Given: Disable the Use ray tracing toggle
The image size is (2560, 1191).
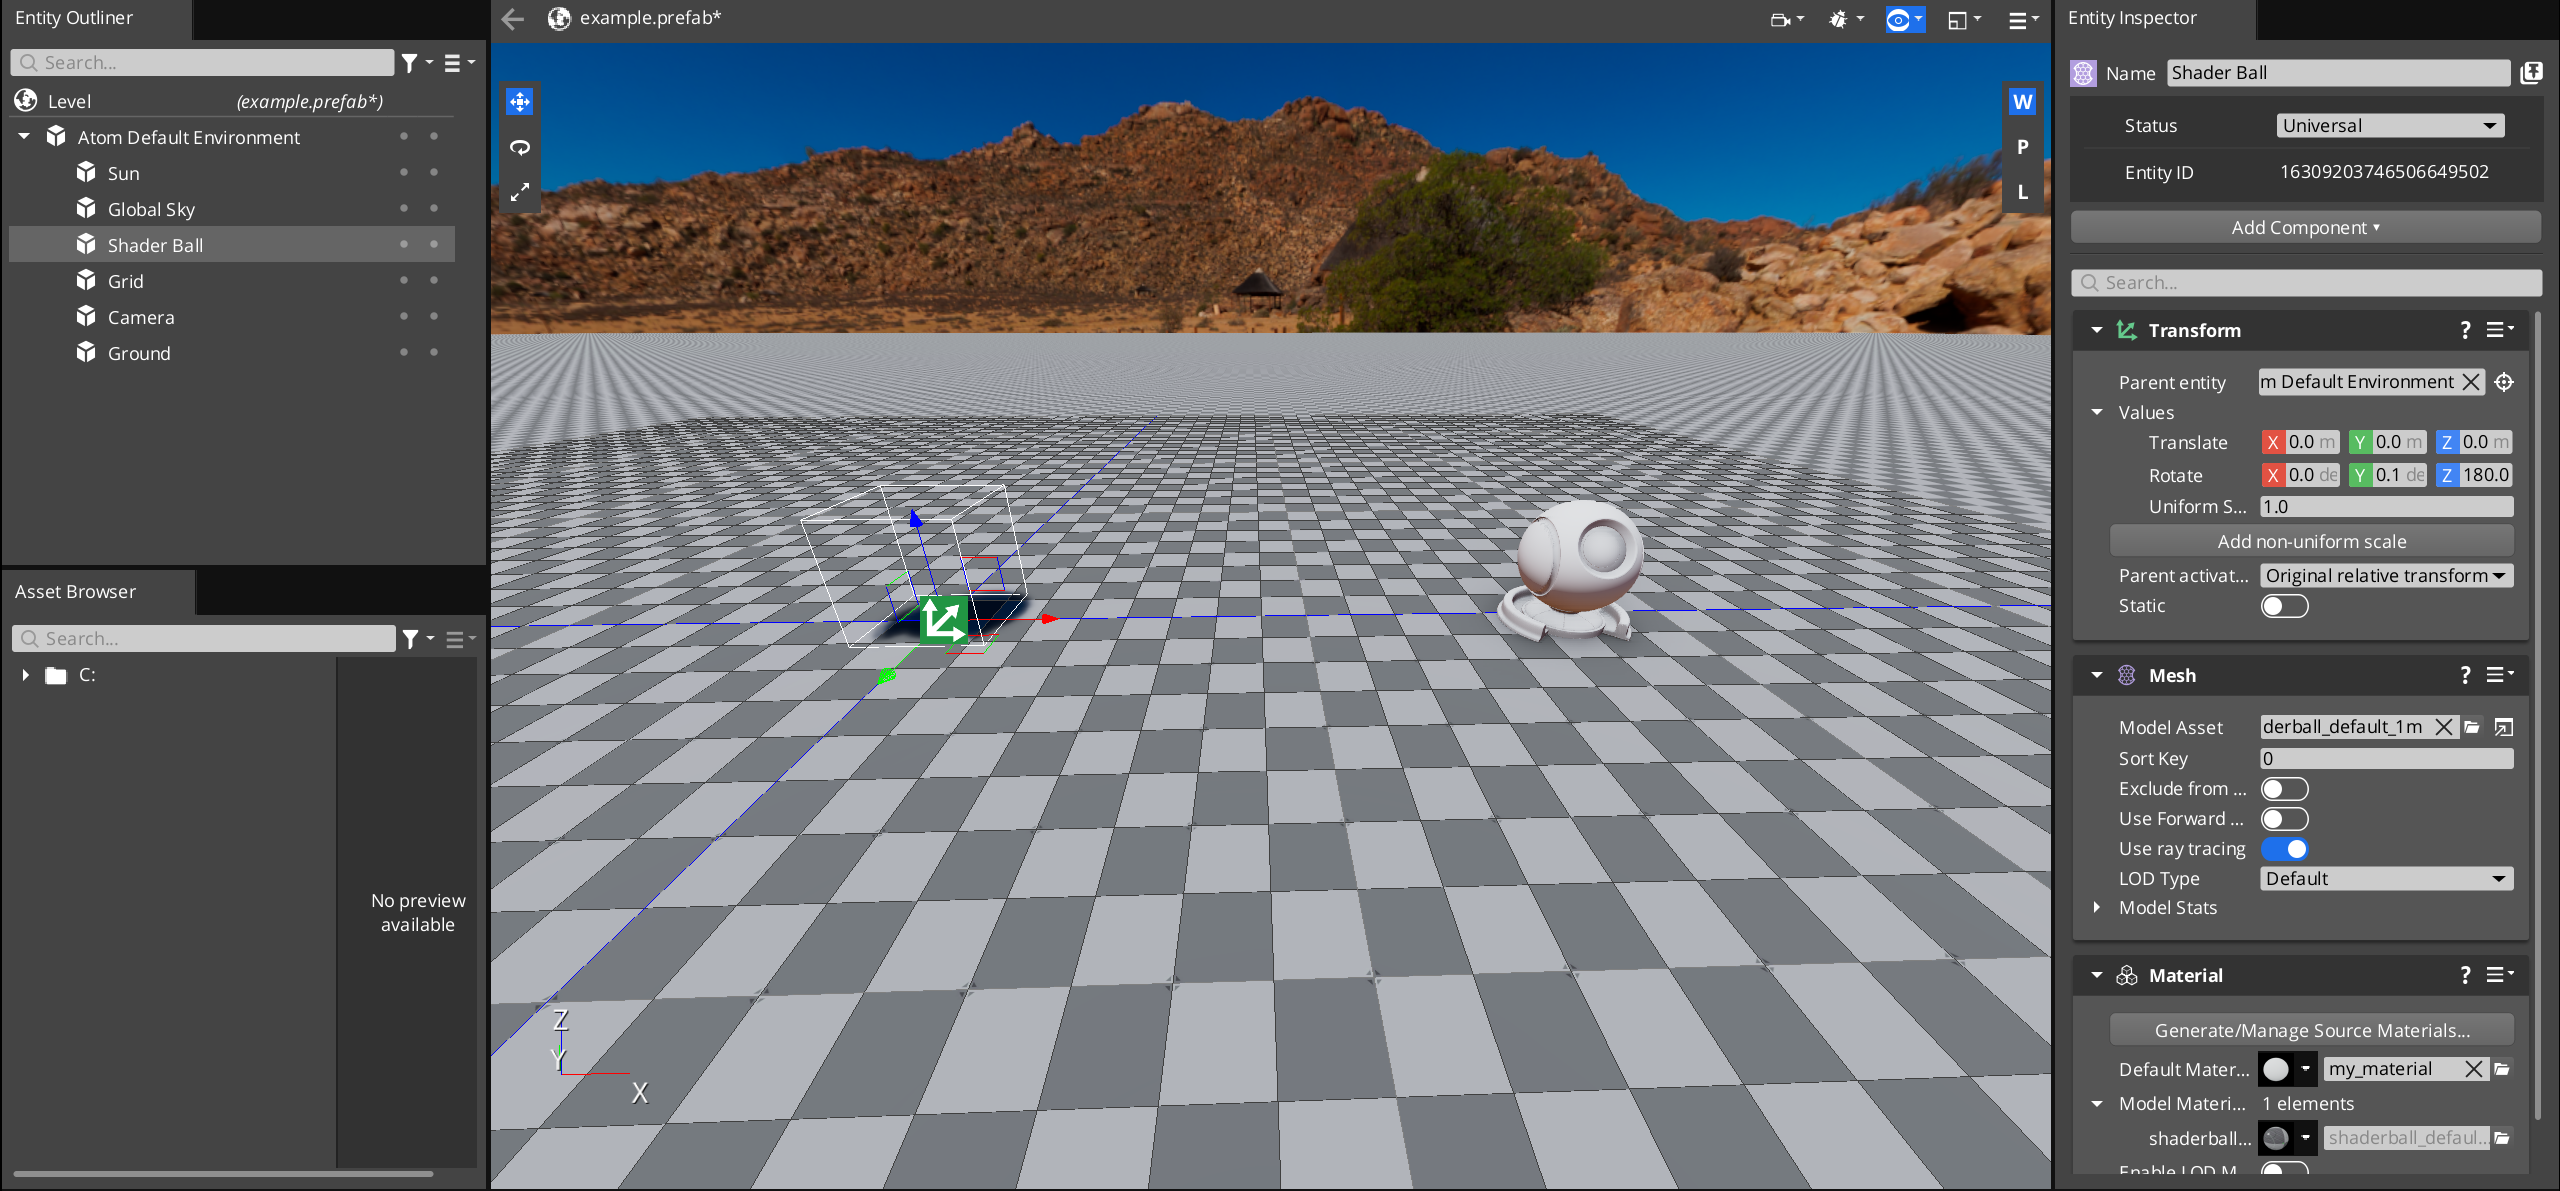Looking at the screenshot, I should pyautogui.click(x=2284, y=849).
